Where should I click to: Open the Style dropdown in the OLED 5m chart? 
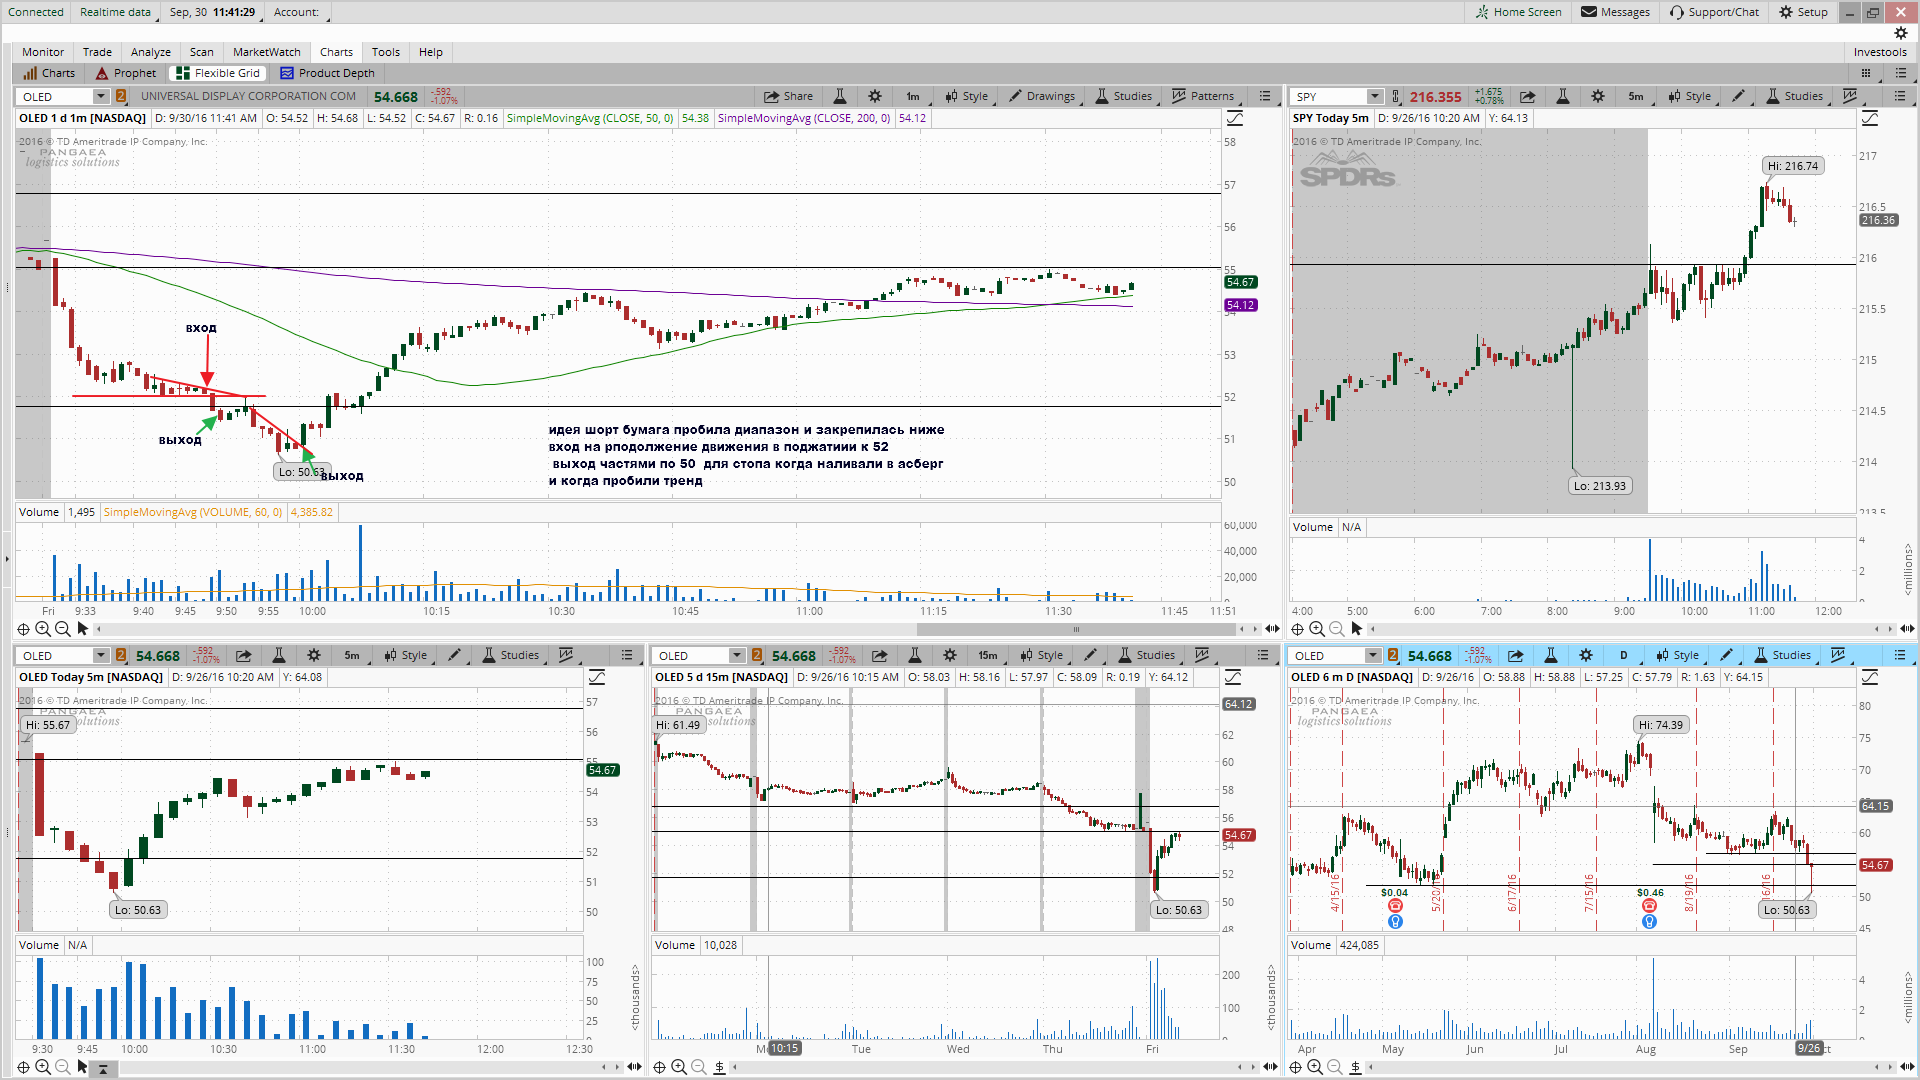(405, 655)
